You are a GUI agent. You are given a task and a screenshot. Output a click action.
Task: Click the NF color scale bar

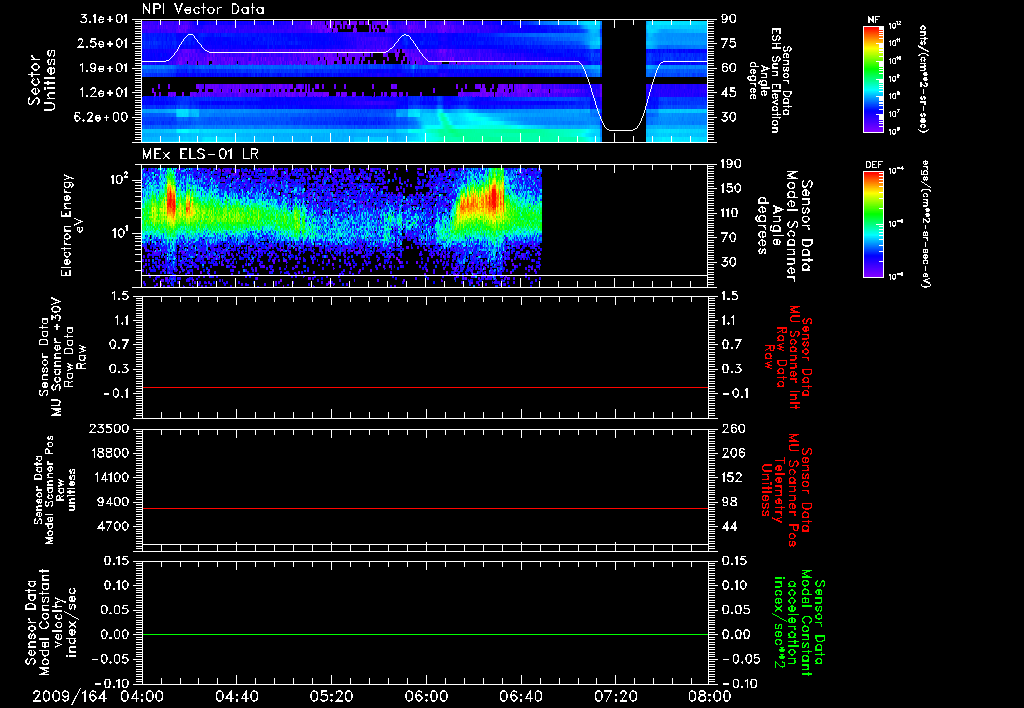pyautogui.click(x=873, y=78)
